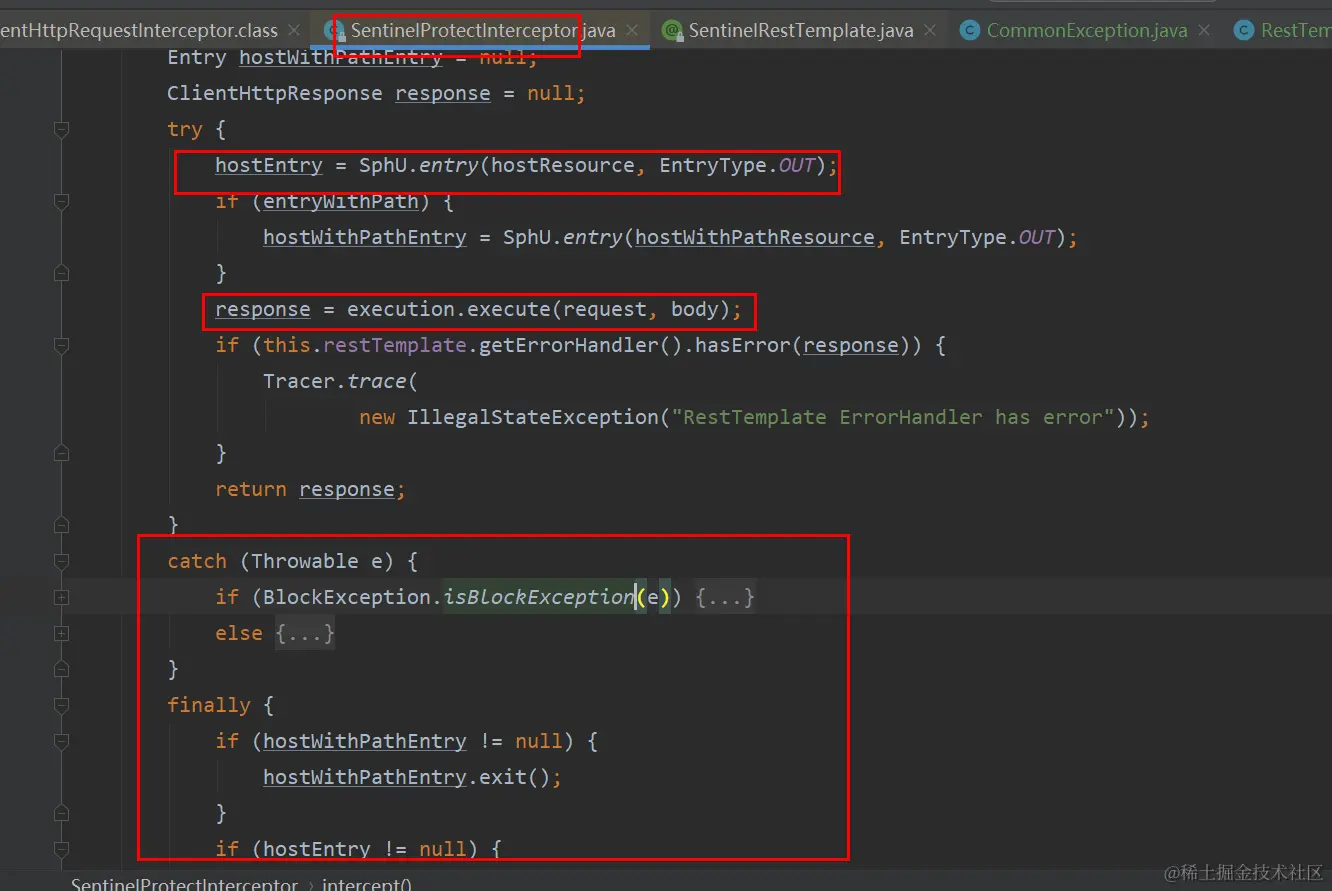
Task: Close the CommonException.java tab
Action: 1204,30
